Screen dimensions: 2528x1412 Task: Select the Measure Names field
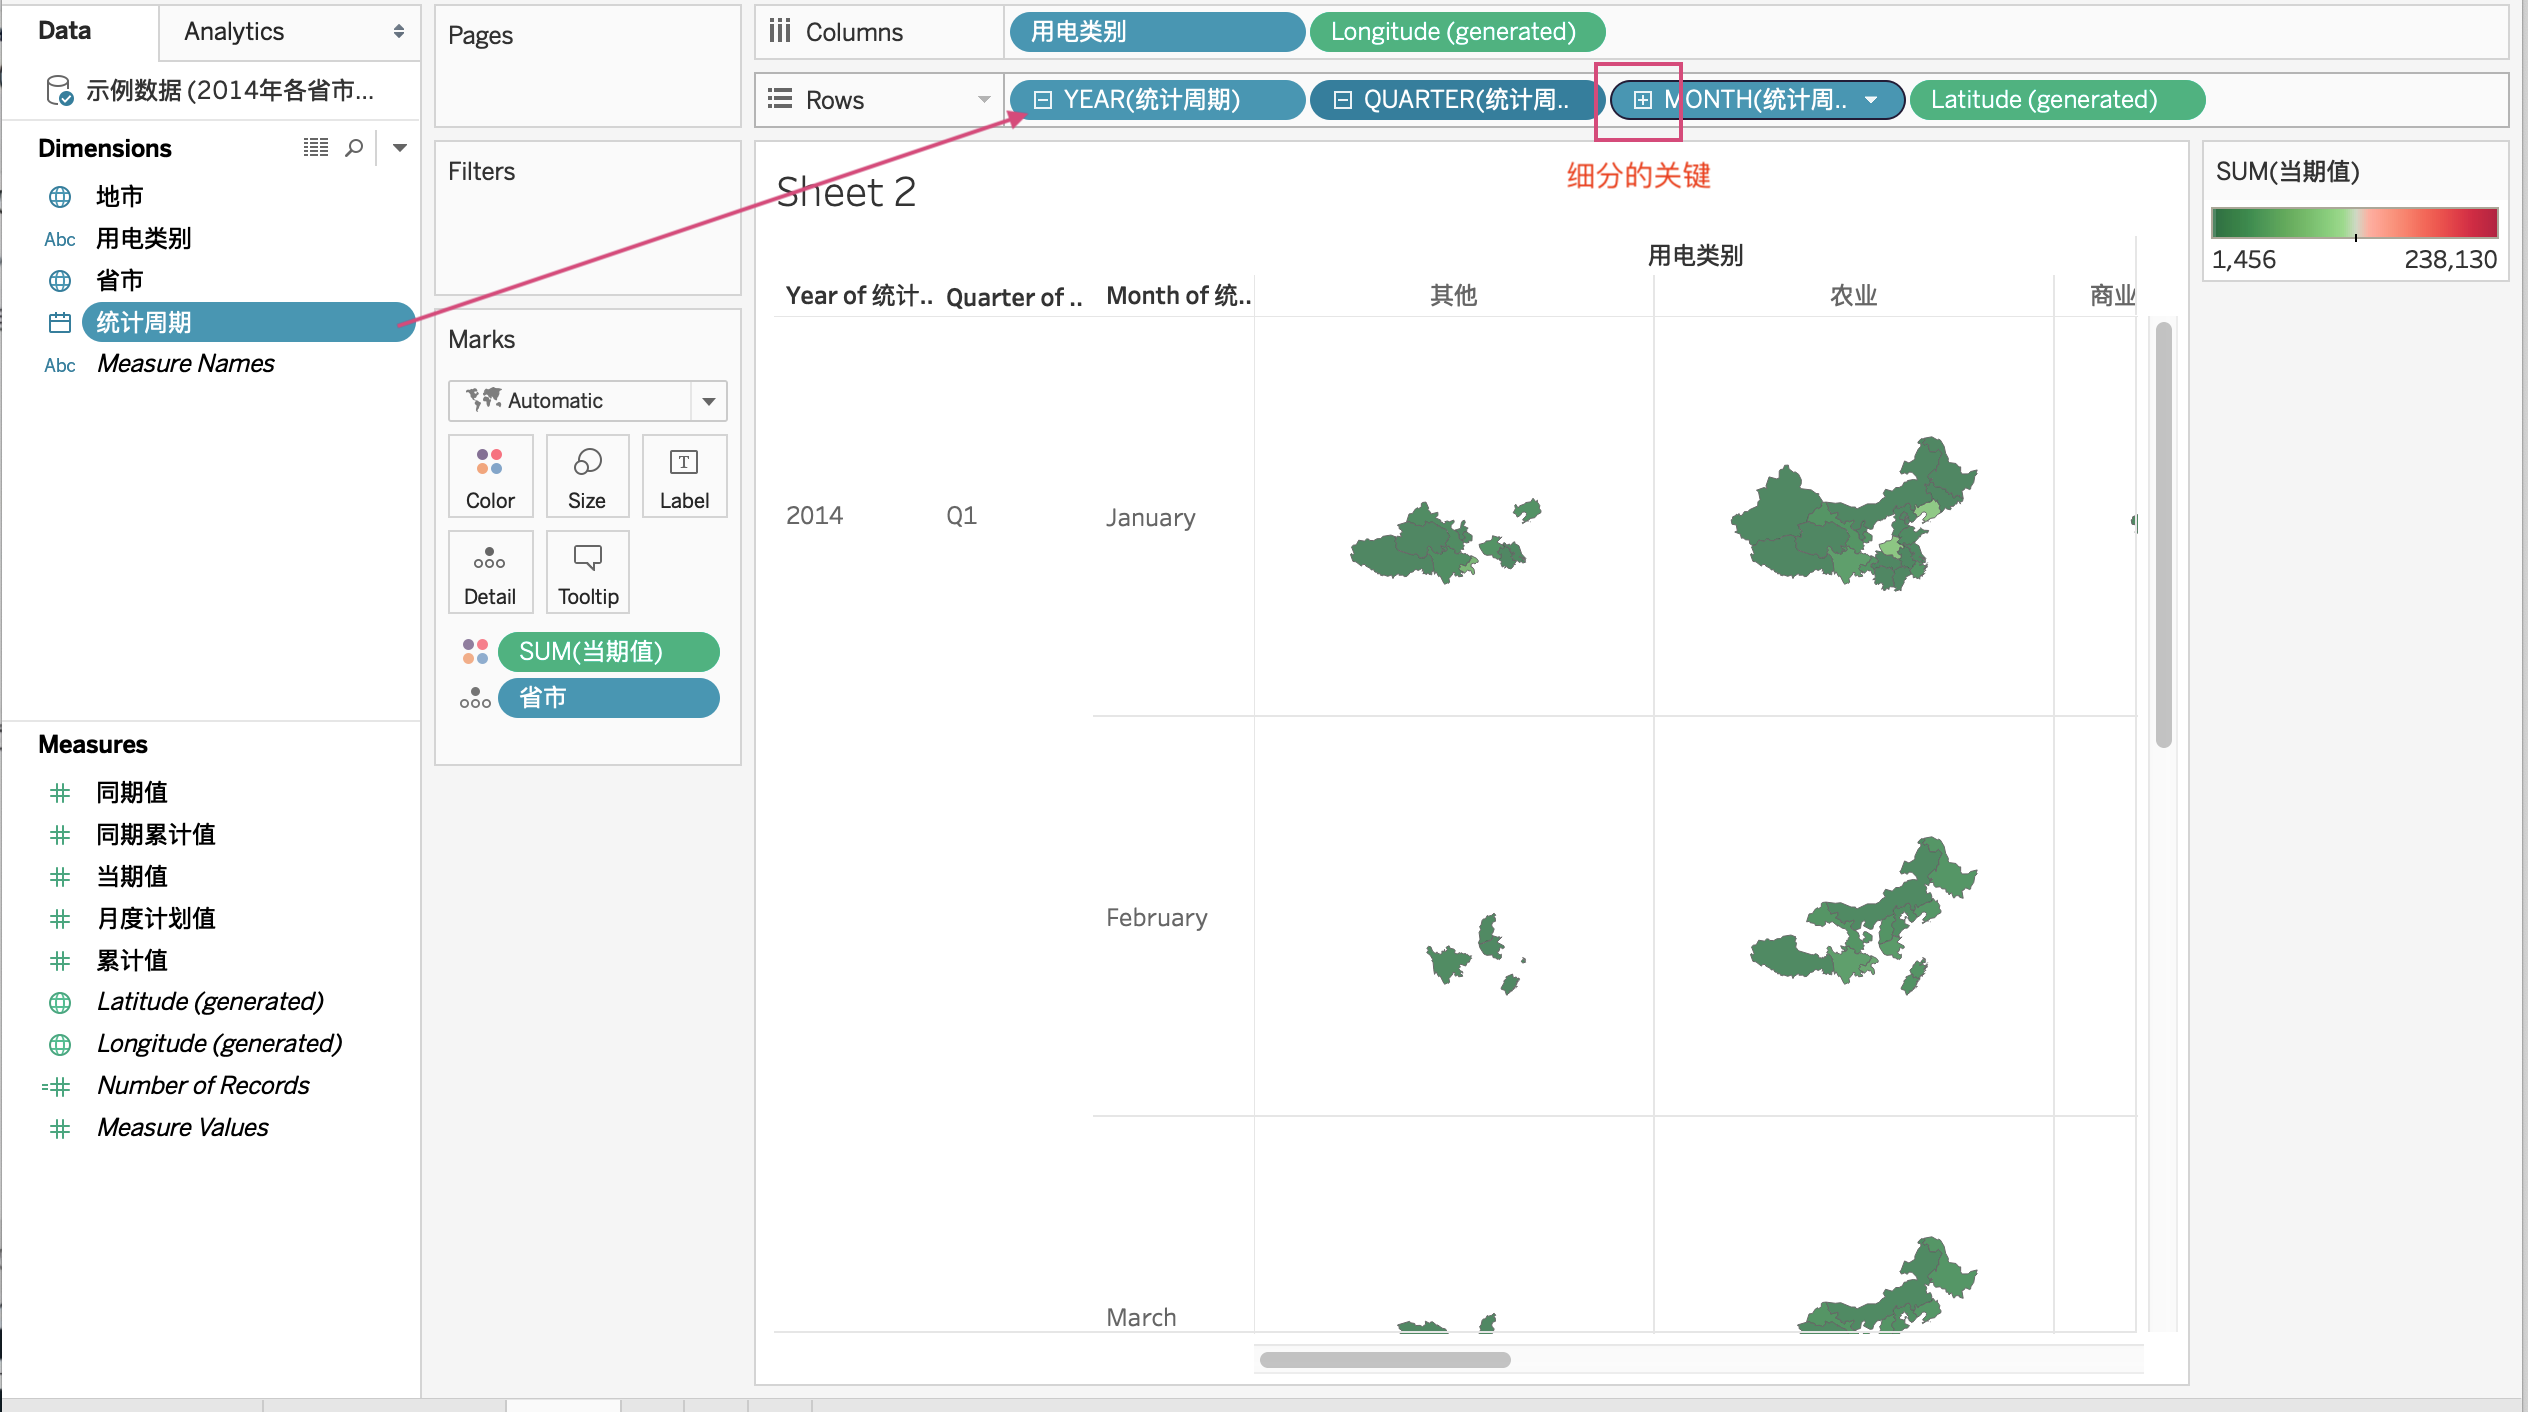click(x=186, y=364)
